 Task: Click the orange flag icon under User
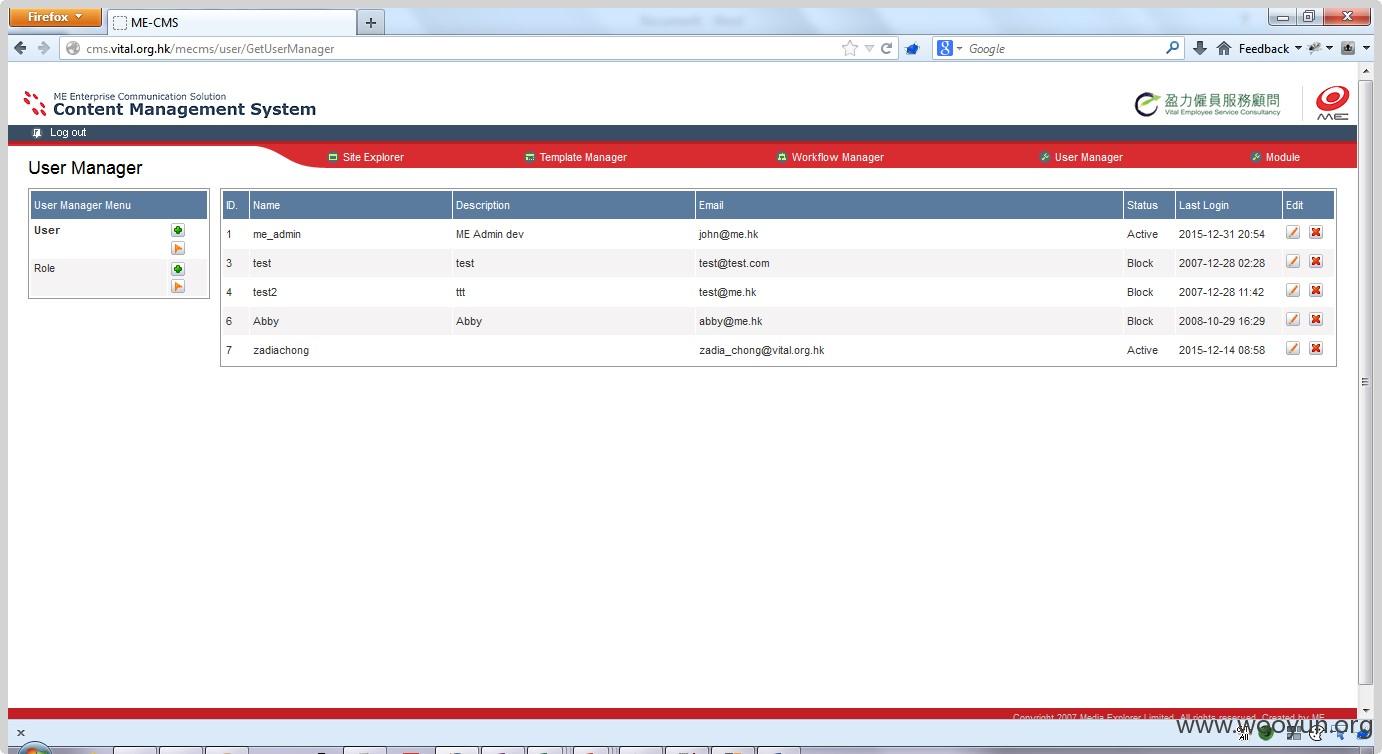(x=178, y=248)
